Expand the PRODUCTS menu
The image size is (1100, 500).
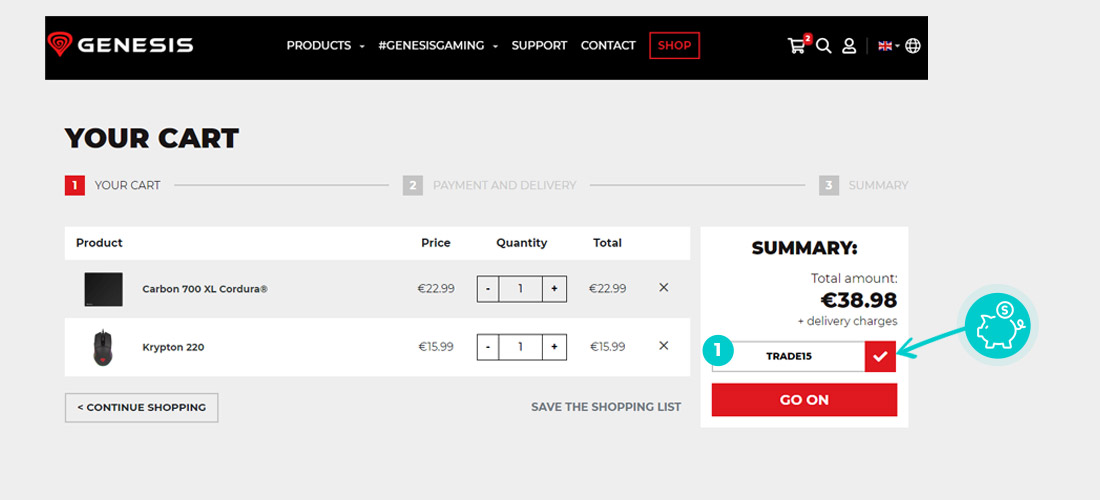[326, 46]
